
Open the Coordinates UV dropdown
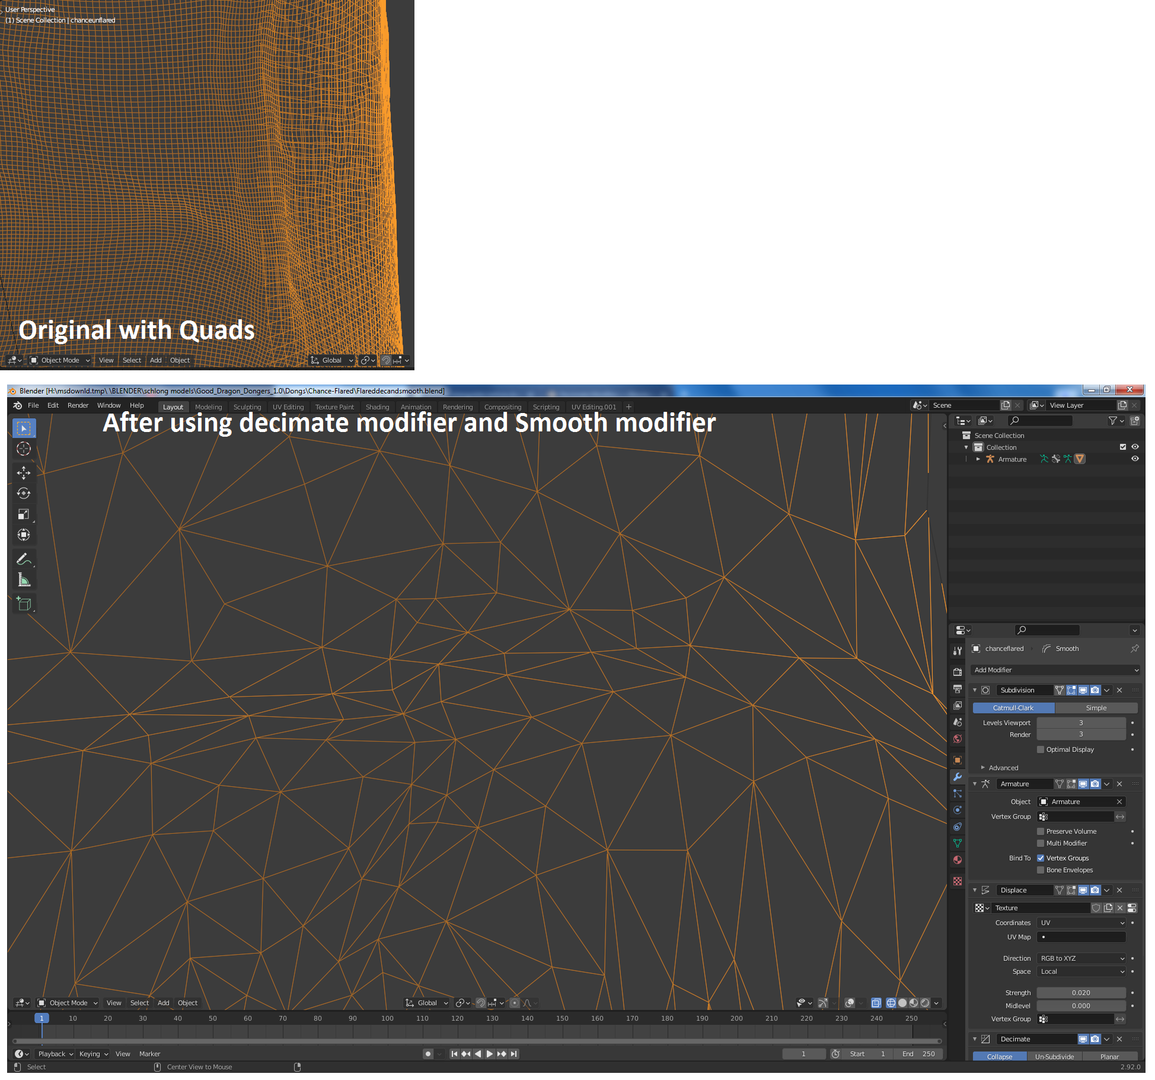[1081, 922]
